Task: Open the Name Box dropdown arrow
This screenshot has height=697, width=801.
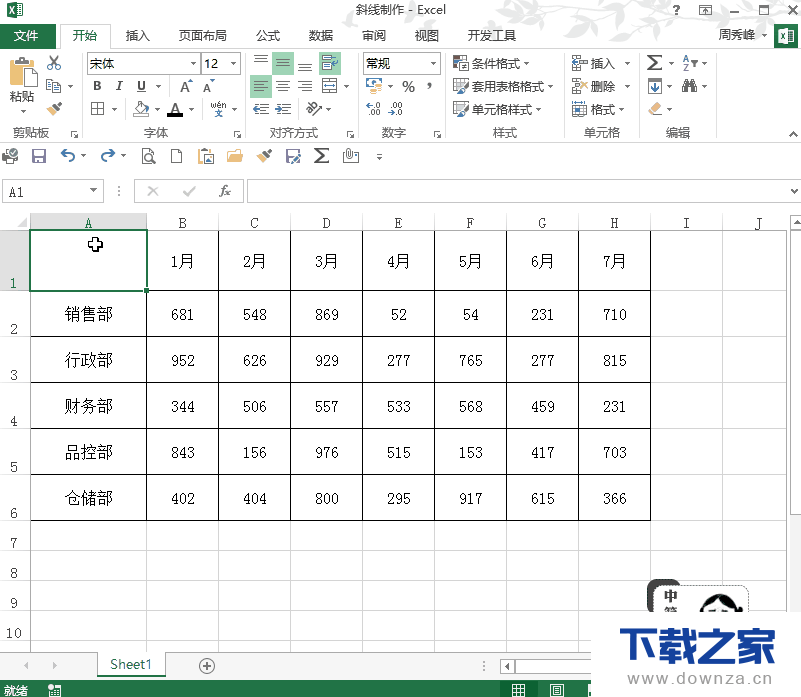Action: (x=93, y=191)
